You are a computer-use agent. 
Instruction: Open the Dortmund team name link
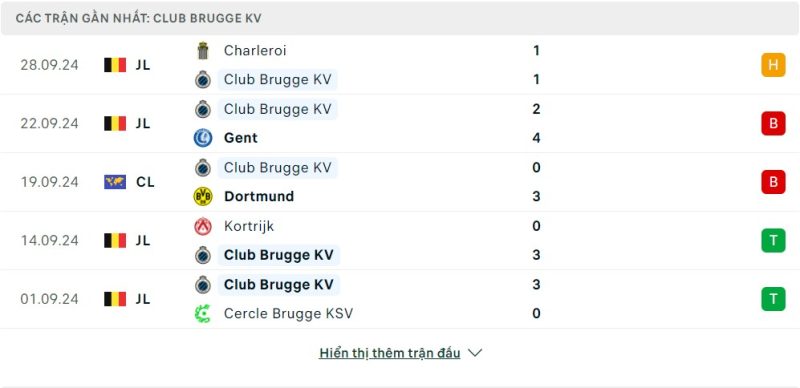(259, 197)
